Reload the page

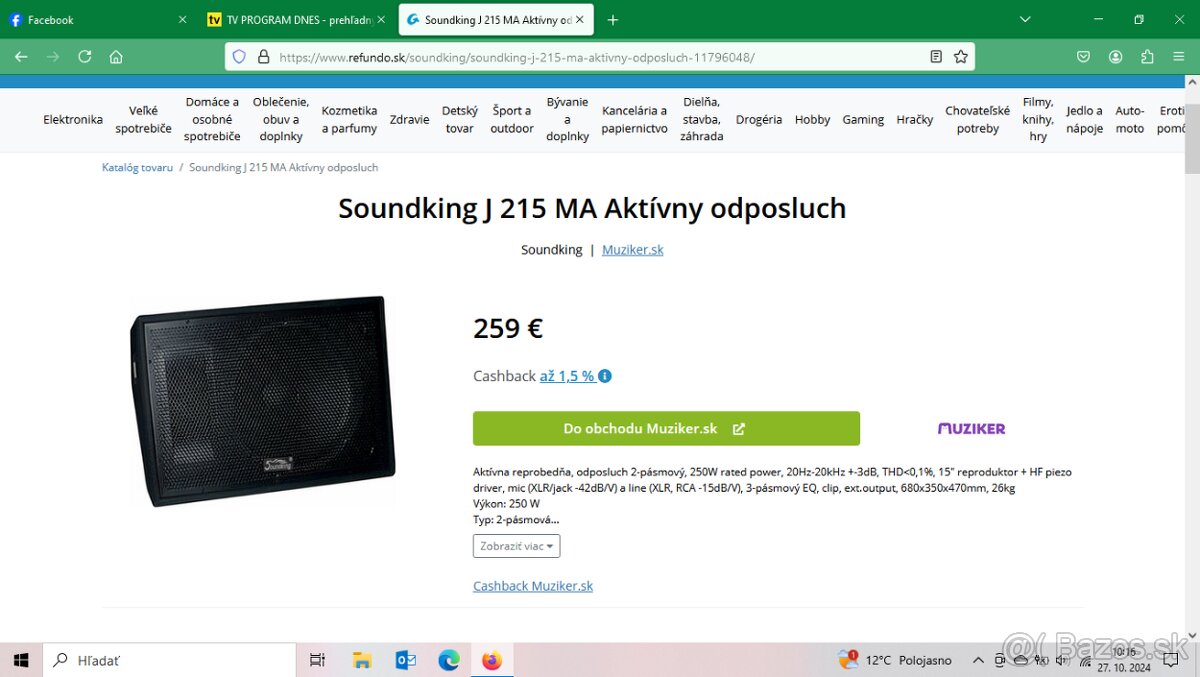85,57
